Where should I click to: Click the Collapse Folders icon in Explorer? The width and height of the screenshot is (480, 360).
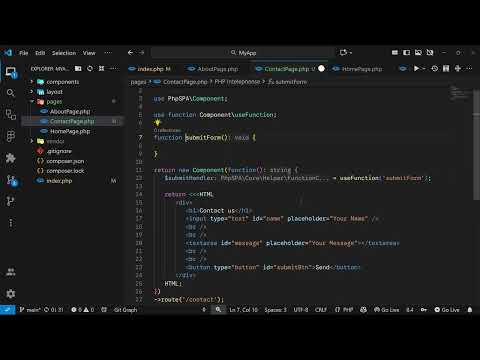[x=101, y=68]
